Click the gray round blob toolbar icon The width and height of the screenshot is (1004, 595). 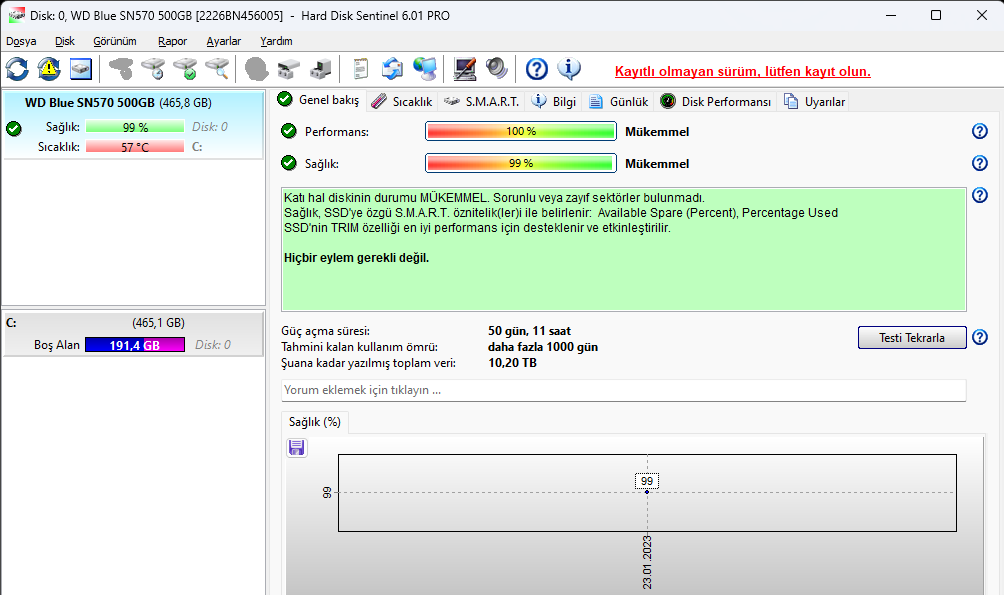click(257, 69)
